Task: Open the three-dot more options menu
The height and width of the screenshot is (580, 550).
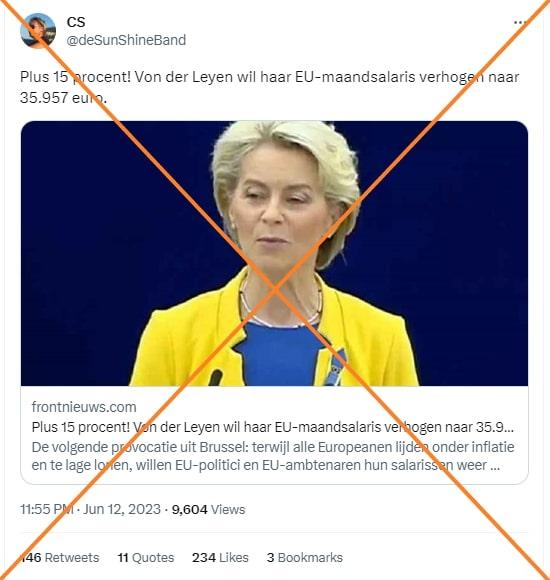Action: click(520, 23)
